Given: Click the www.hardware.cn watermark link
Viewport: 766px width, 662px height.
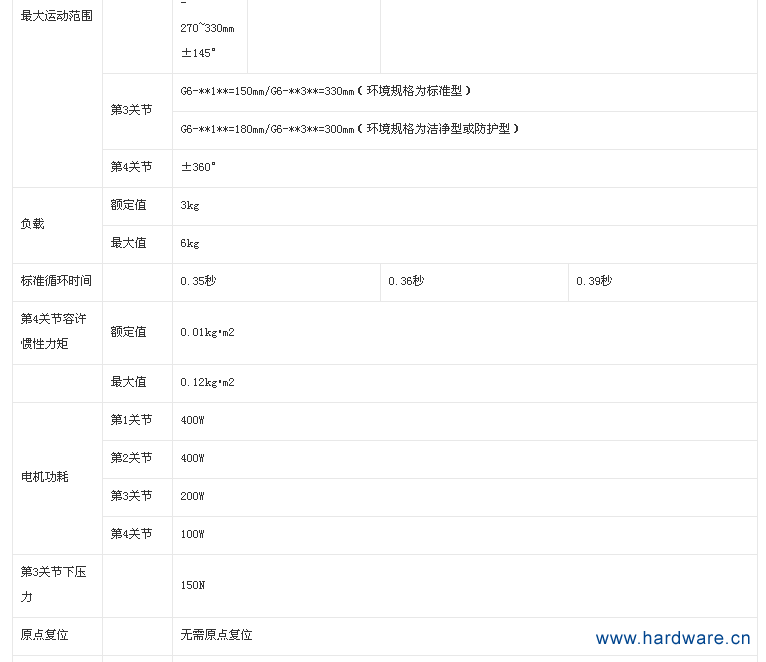Looking at the screenshot, I should (672, 638).
